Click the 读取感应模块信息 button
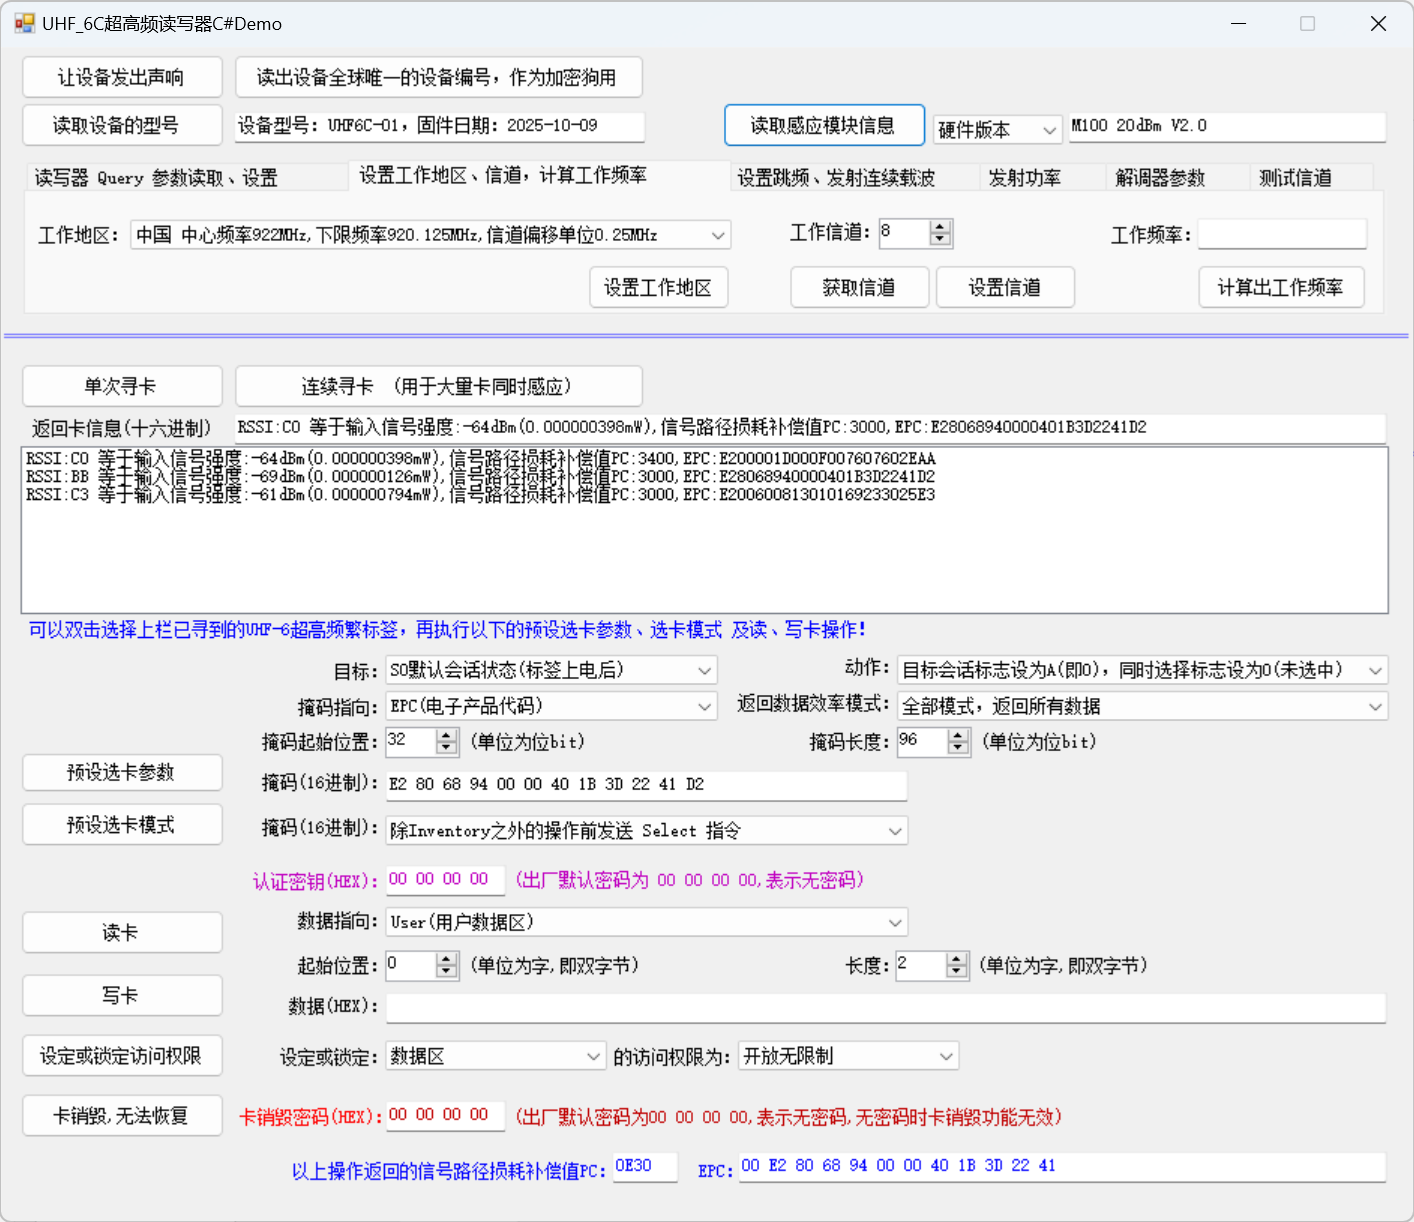 pos(823,125)
